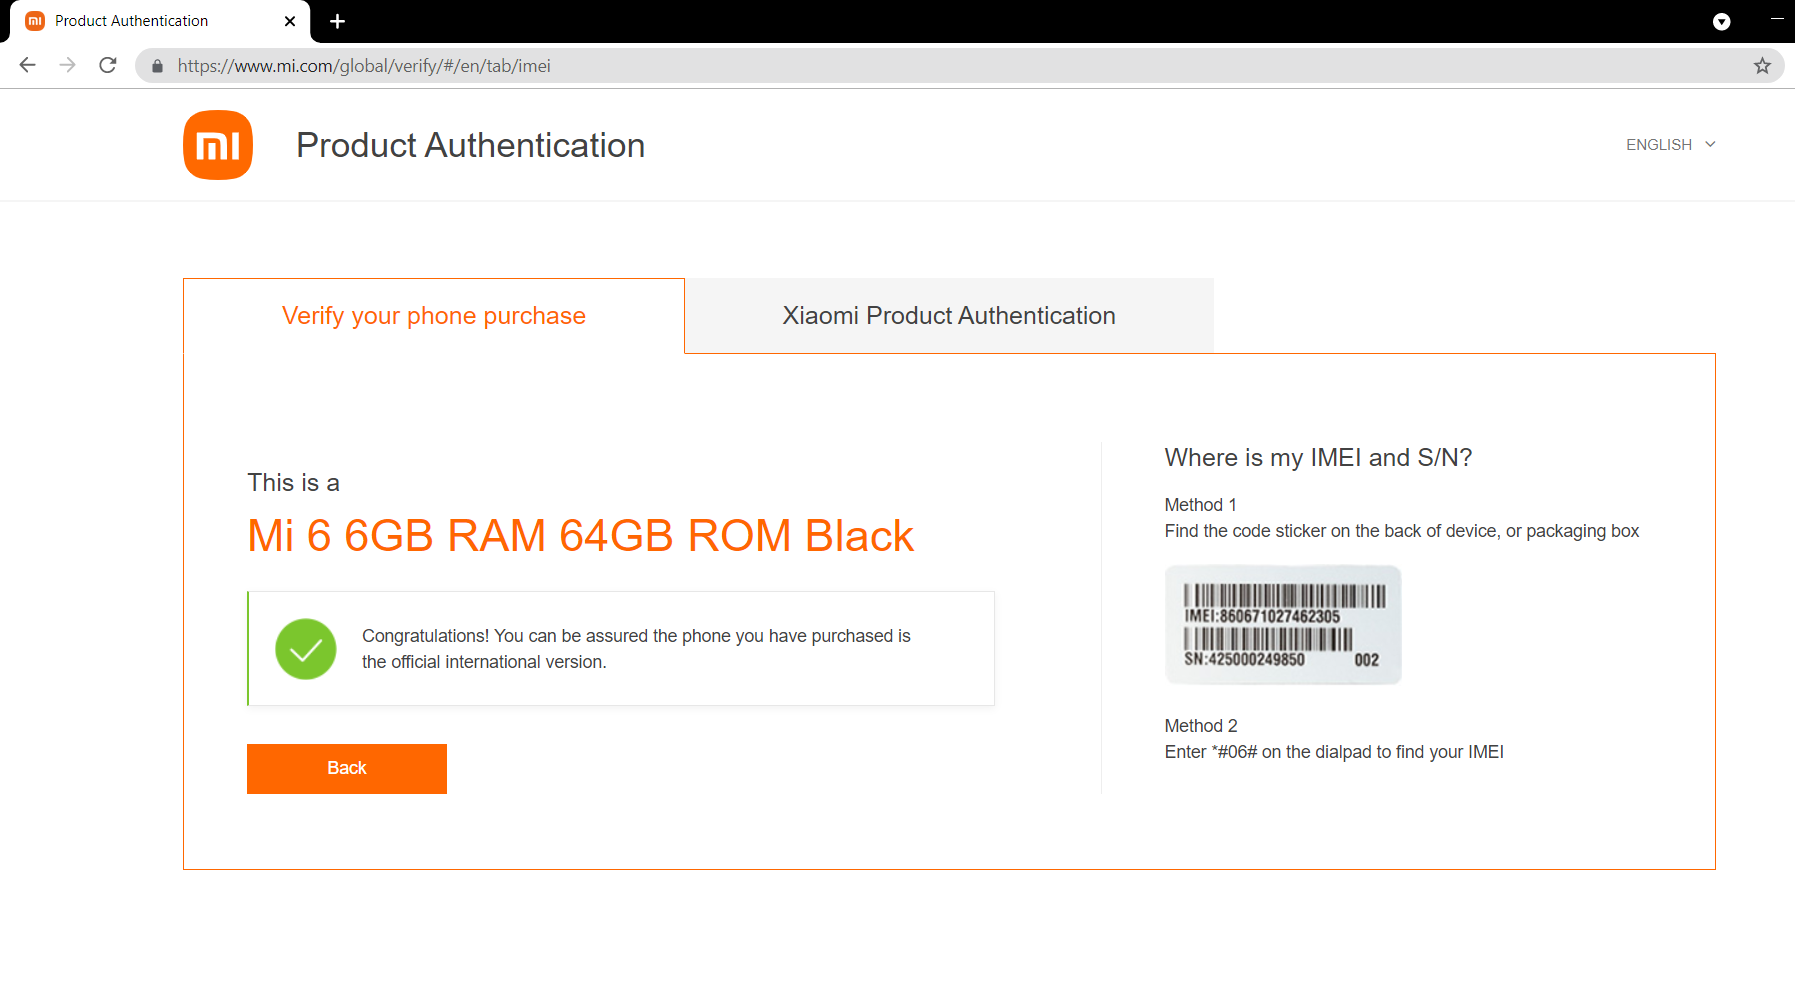Select Verify your phone purchase tab
This screenshot has height=1008, width=1795.
[433, 316]
